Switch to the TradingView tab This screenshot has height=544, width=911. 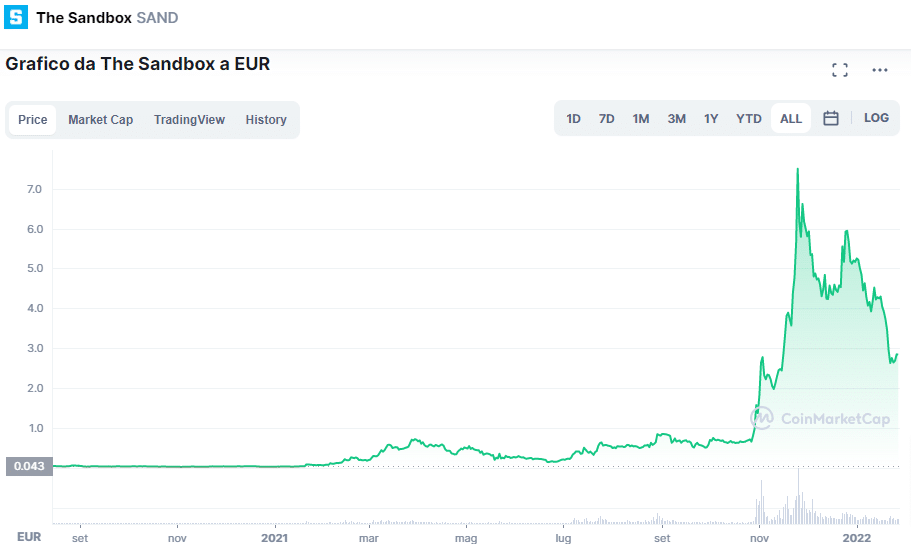click(189, 120)
